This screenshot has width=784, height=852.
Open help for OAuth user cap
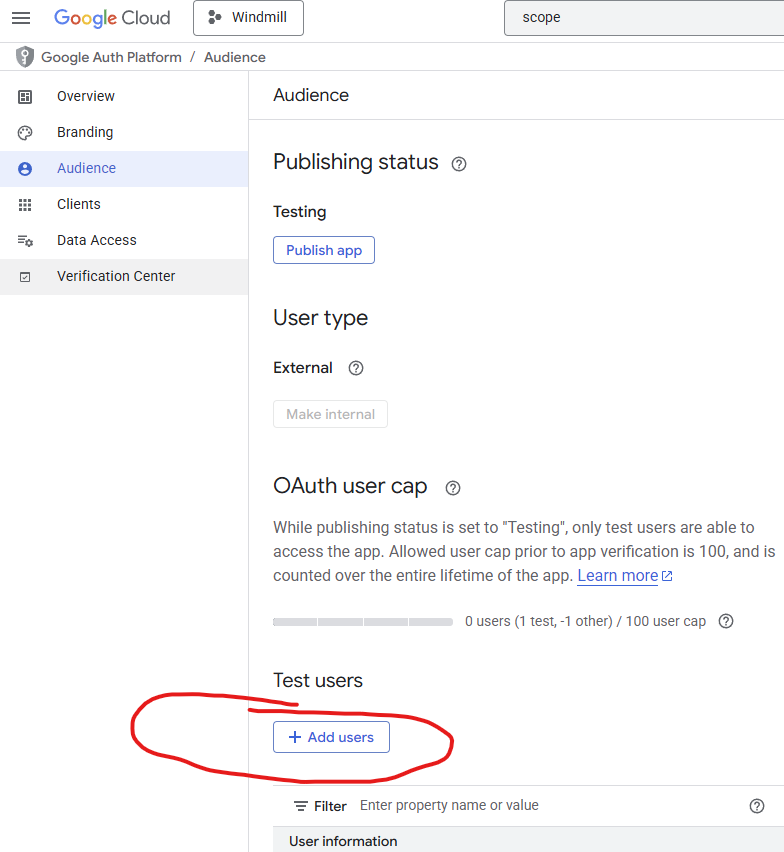pos(453,488)
